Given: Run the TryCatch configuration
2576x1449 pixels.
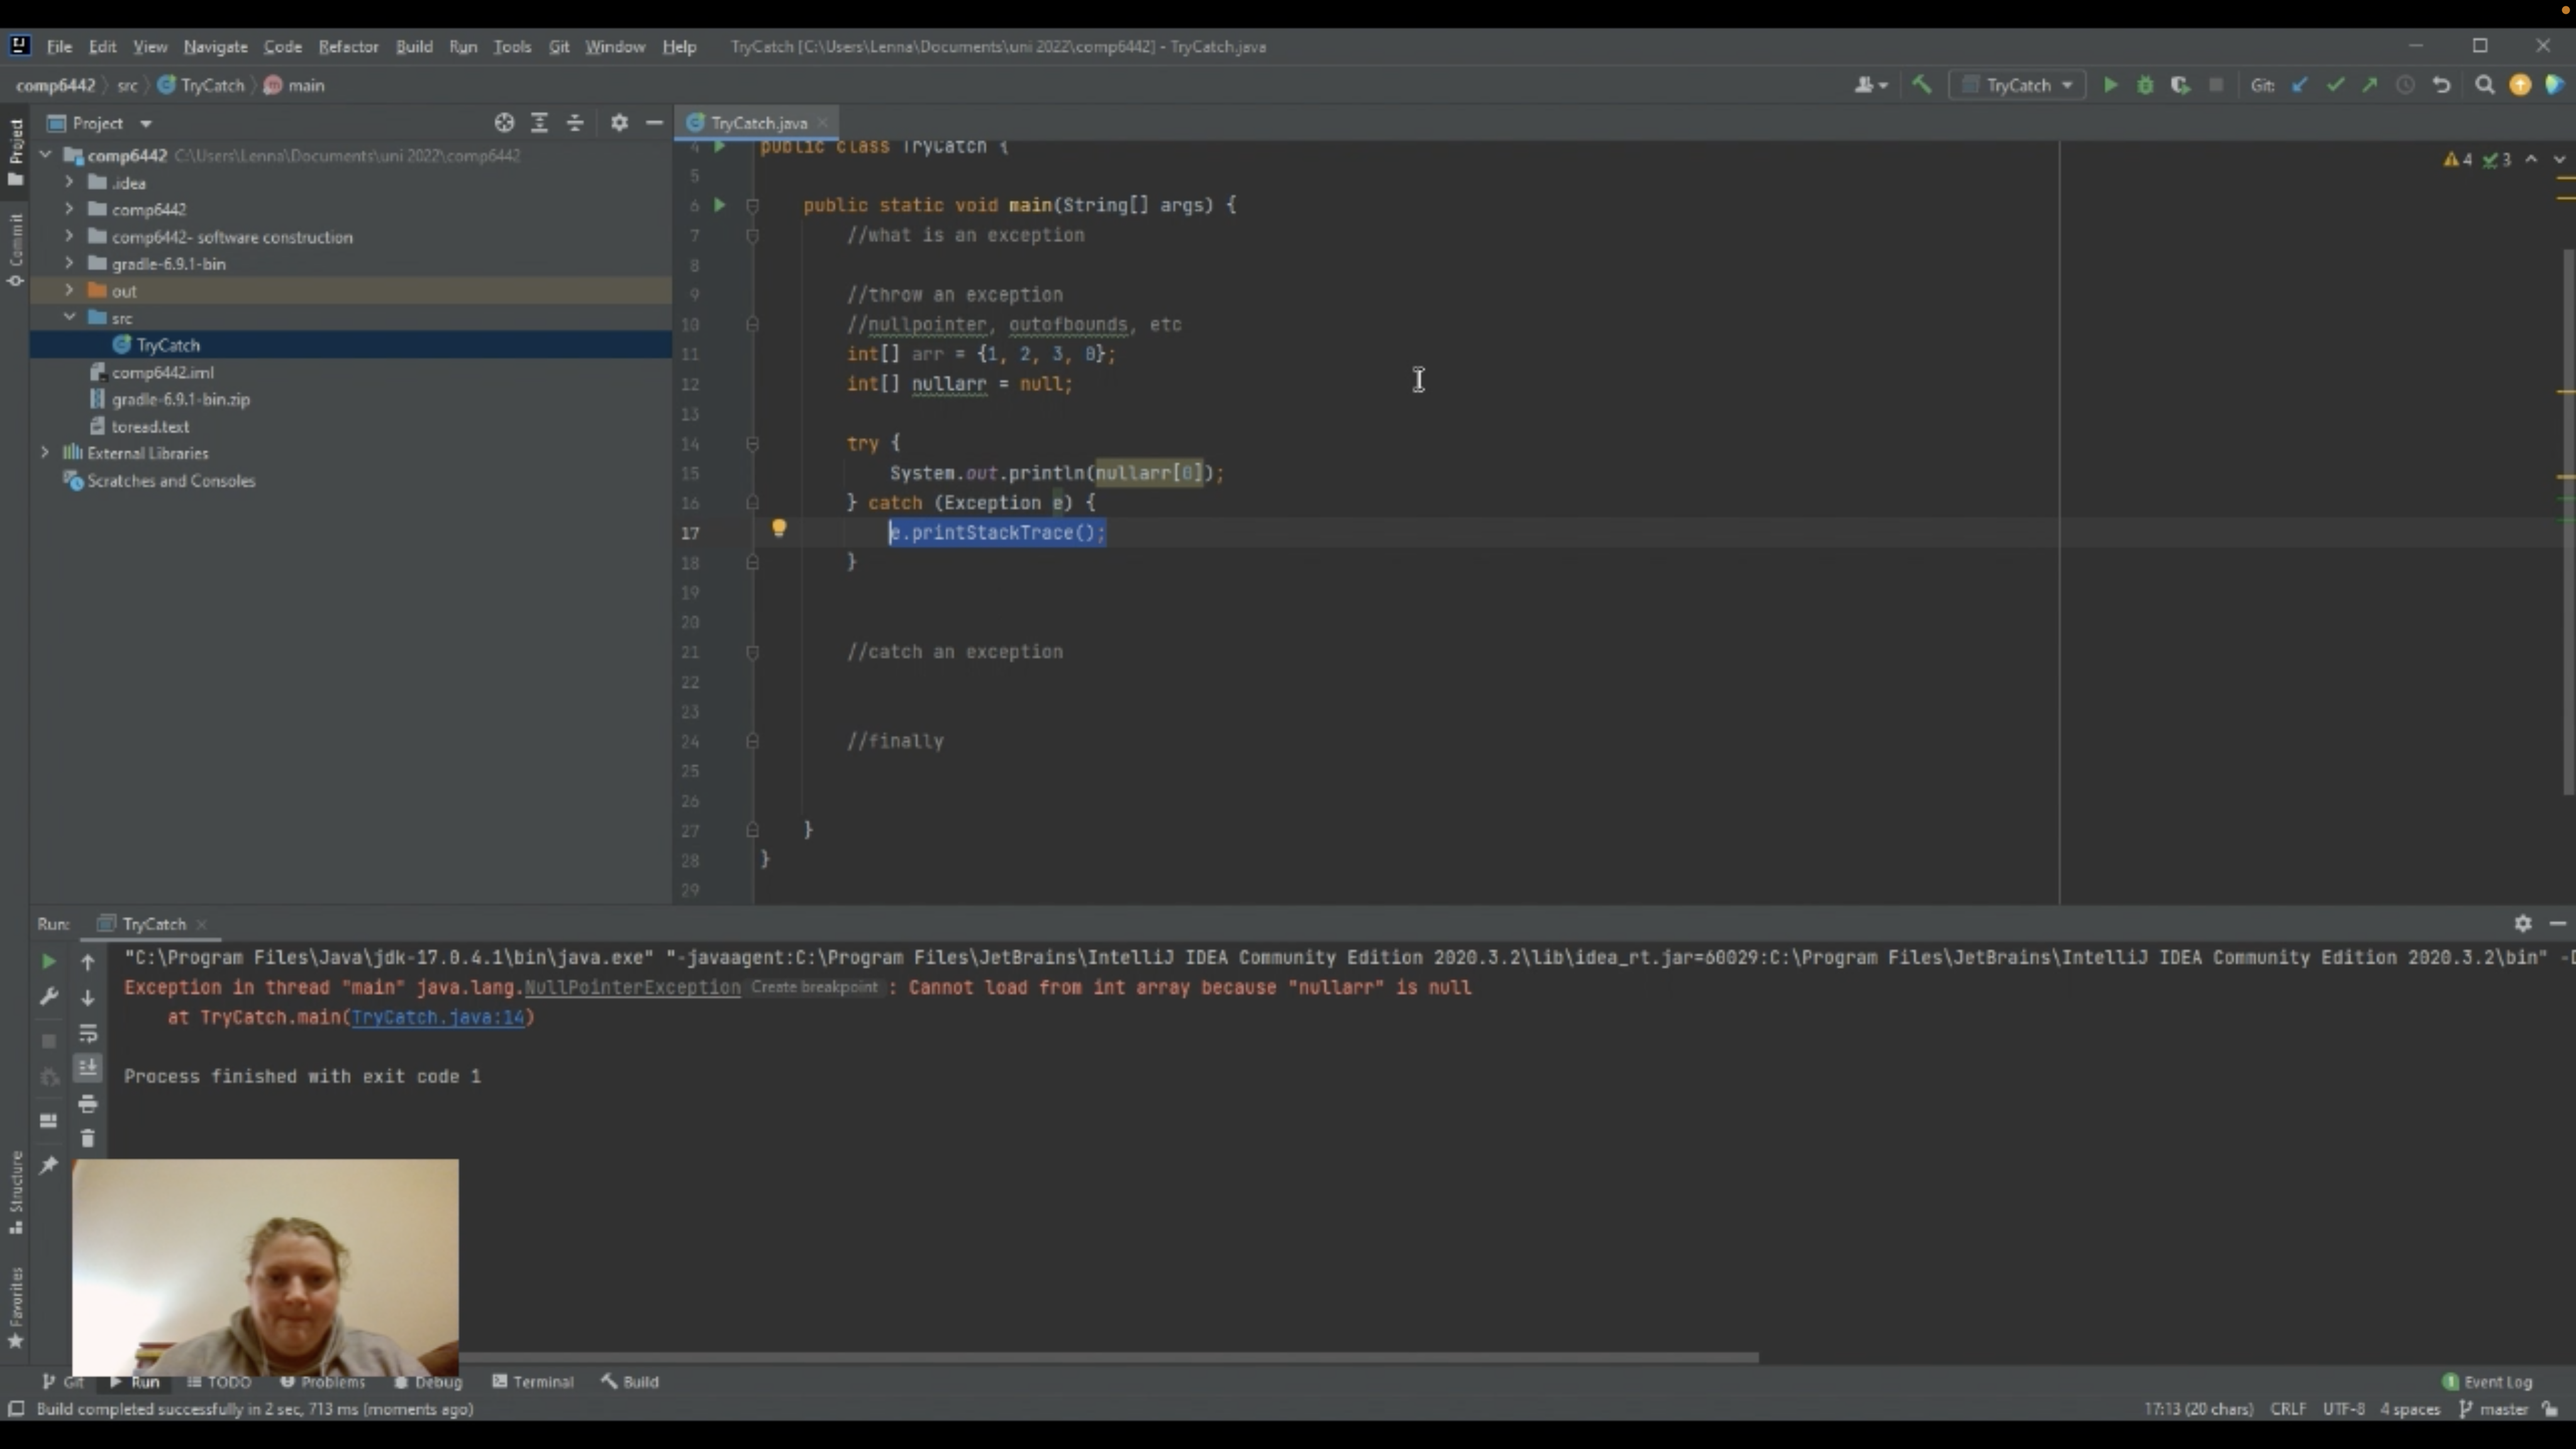Looking at the screenshot, I should (2111, 85).
